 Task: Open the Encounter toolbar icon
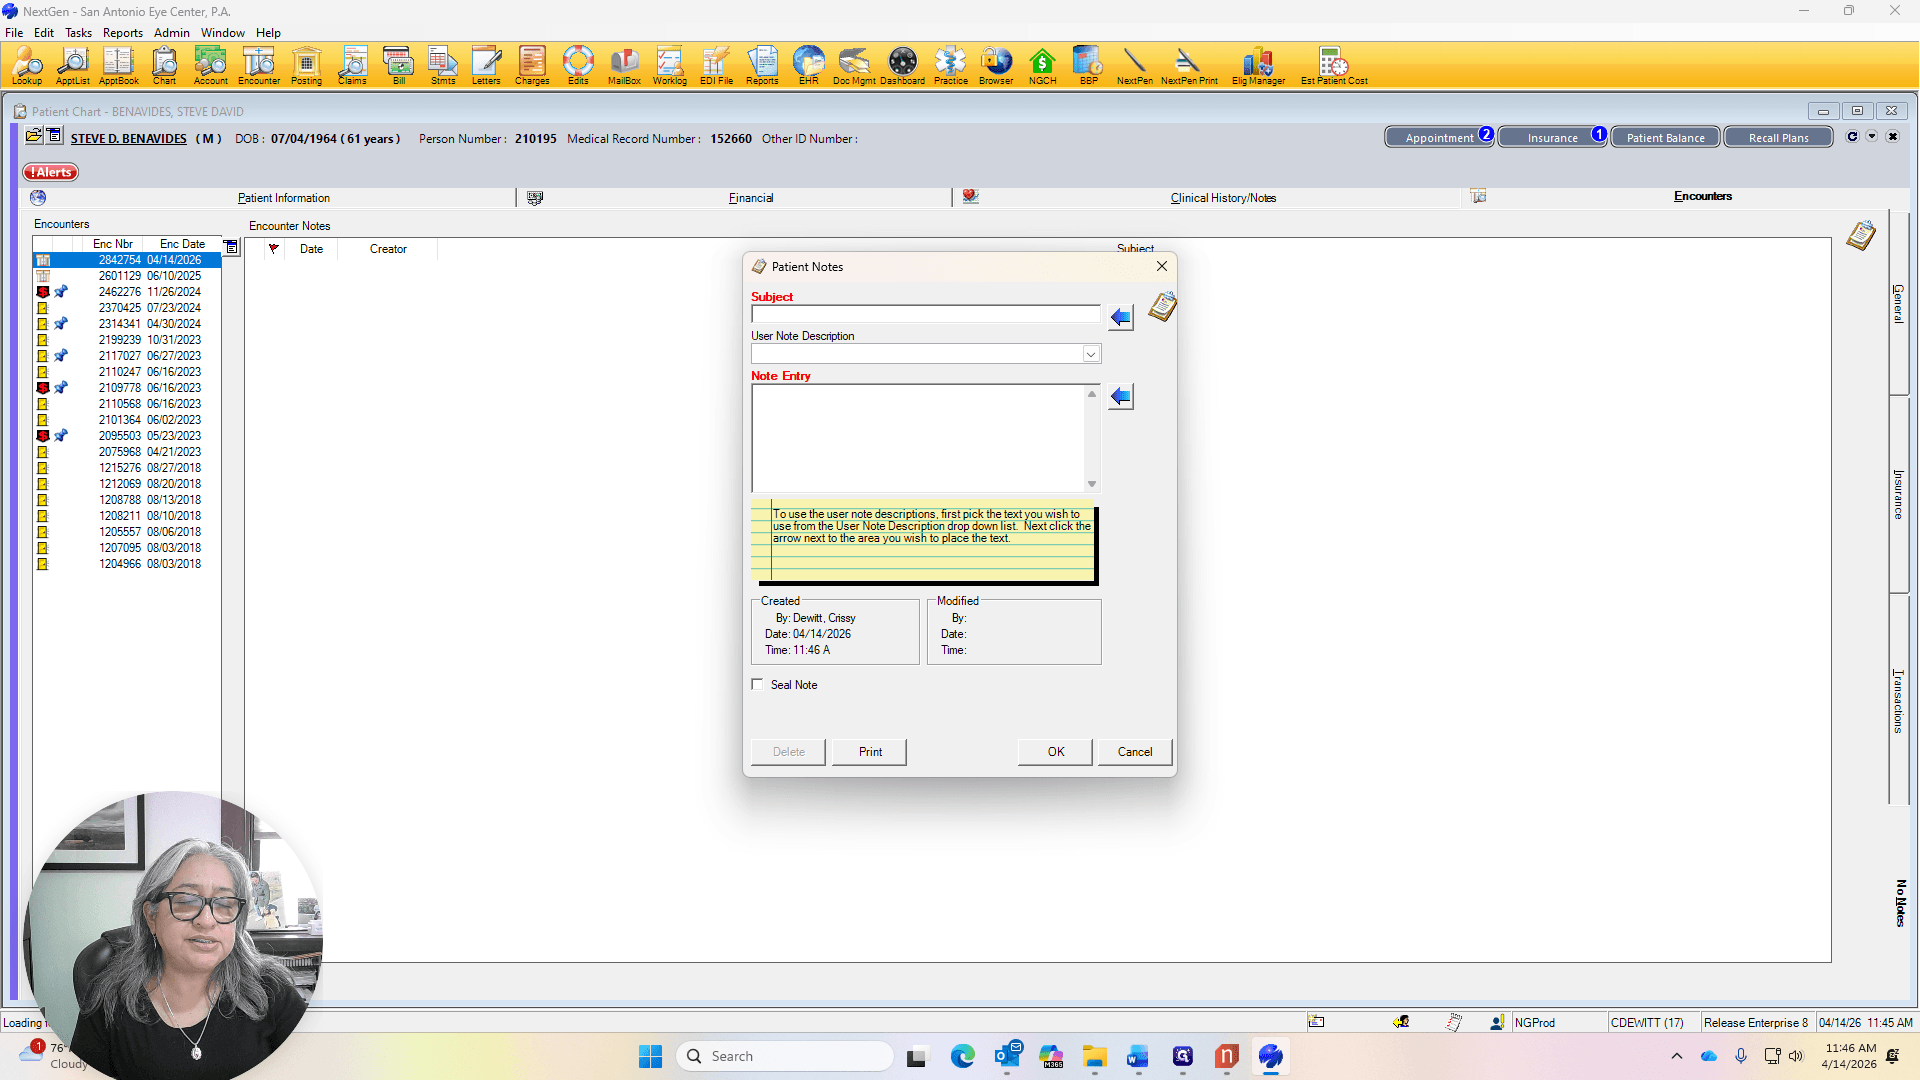[x=259, y=66]
